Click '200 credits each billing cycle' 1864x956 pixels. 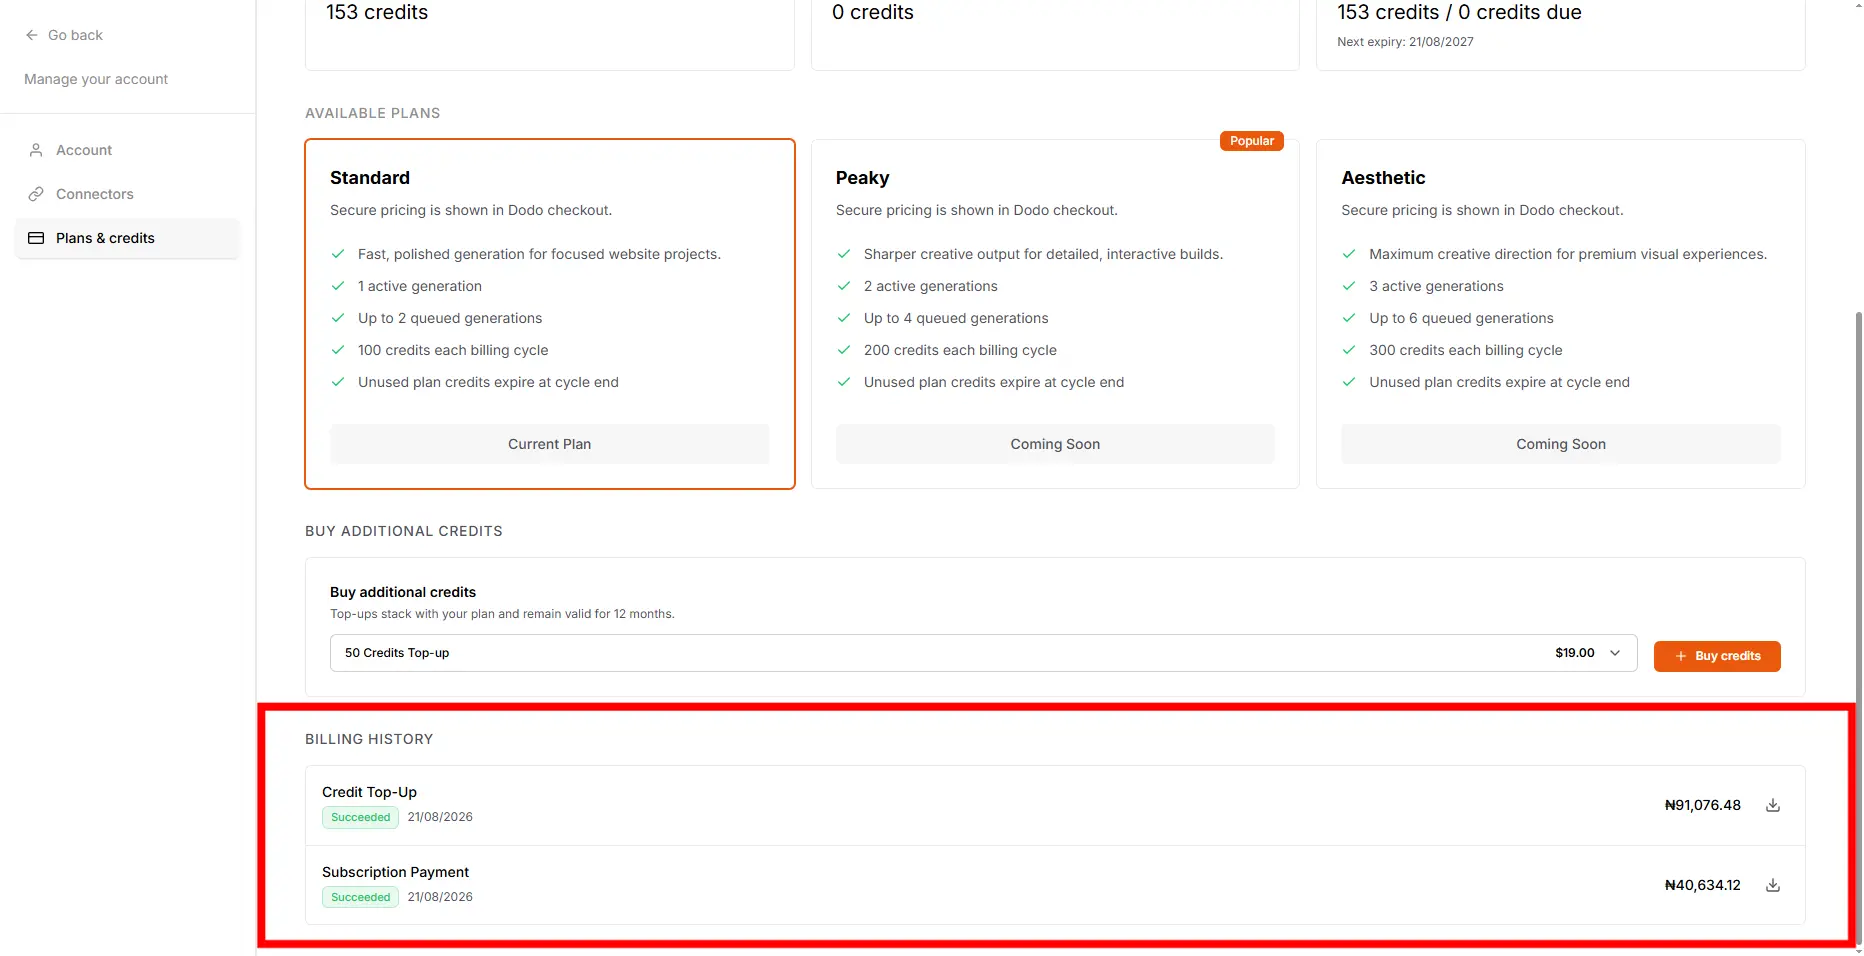[960, 350]
